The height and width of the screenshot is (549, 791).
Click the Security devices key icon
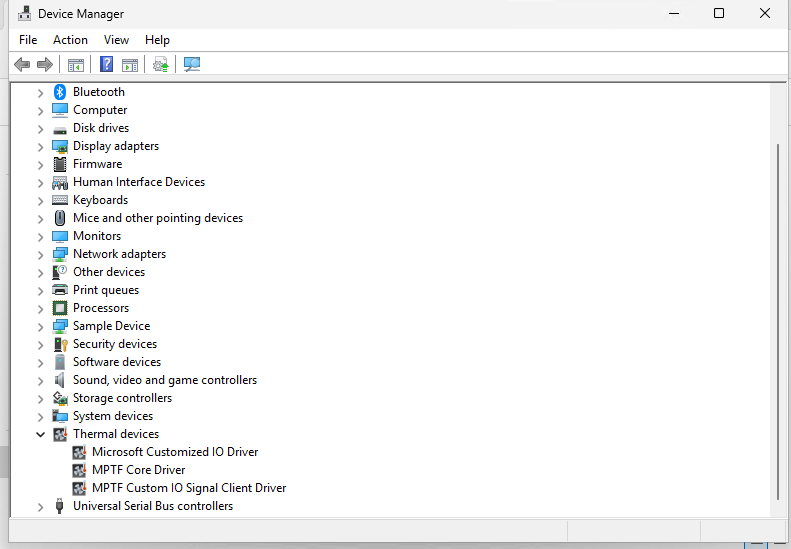60,344
